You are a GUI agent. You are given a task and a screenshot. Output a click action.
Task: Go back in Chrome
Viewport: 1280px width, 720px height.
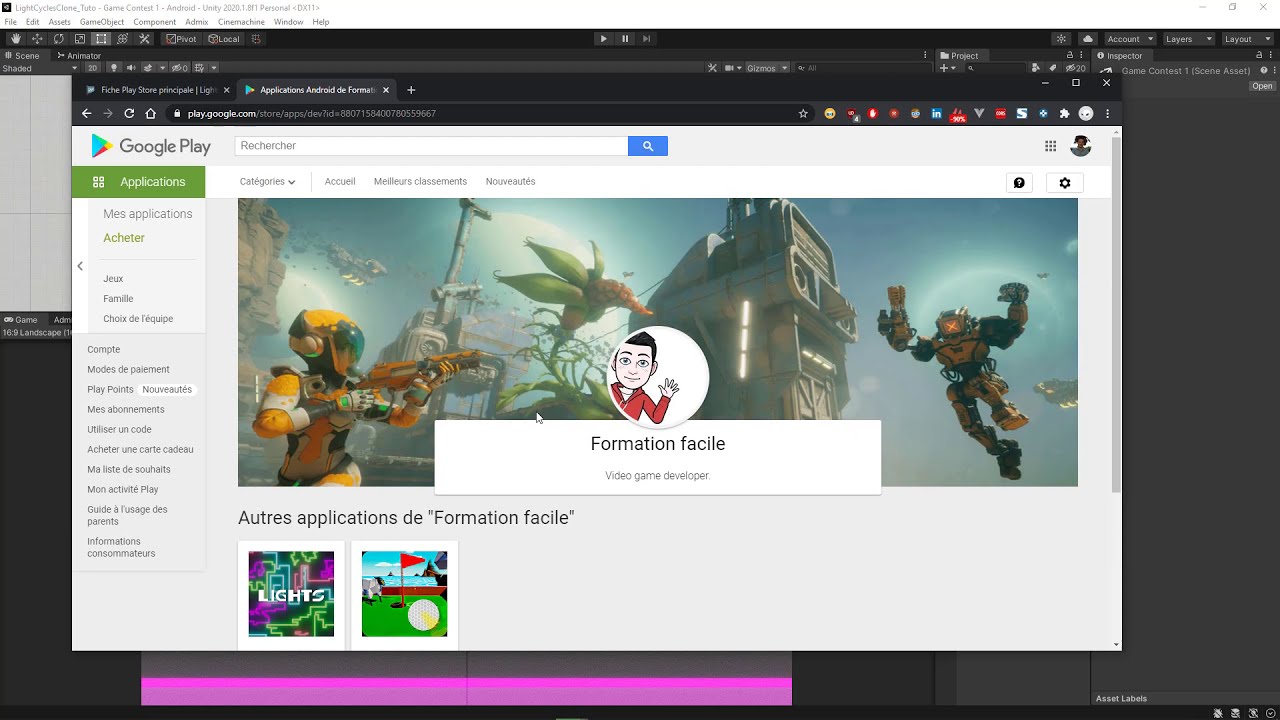pyautogui.click(x=86, y=114)
